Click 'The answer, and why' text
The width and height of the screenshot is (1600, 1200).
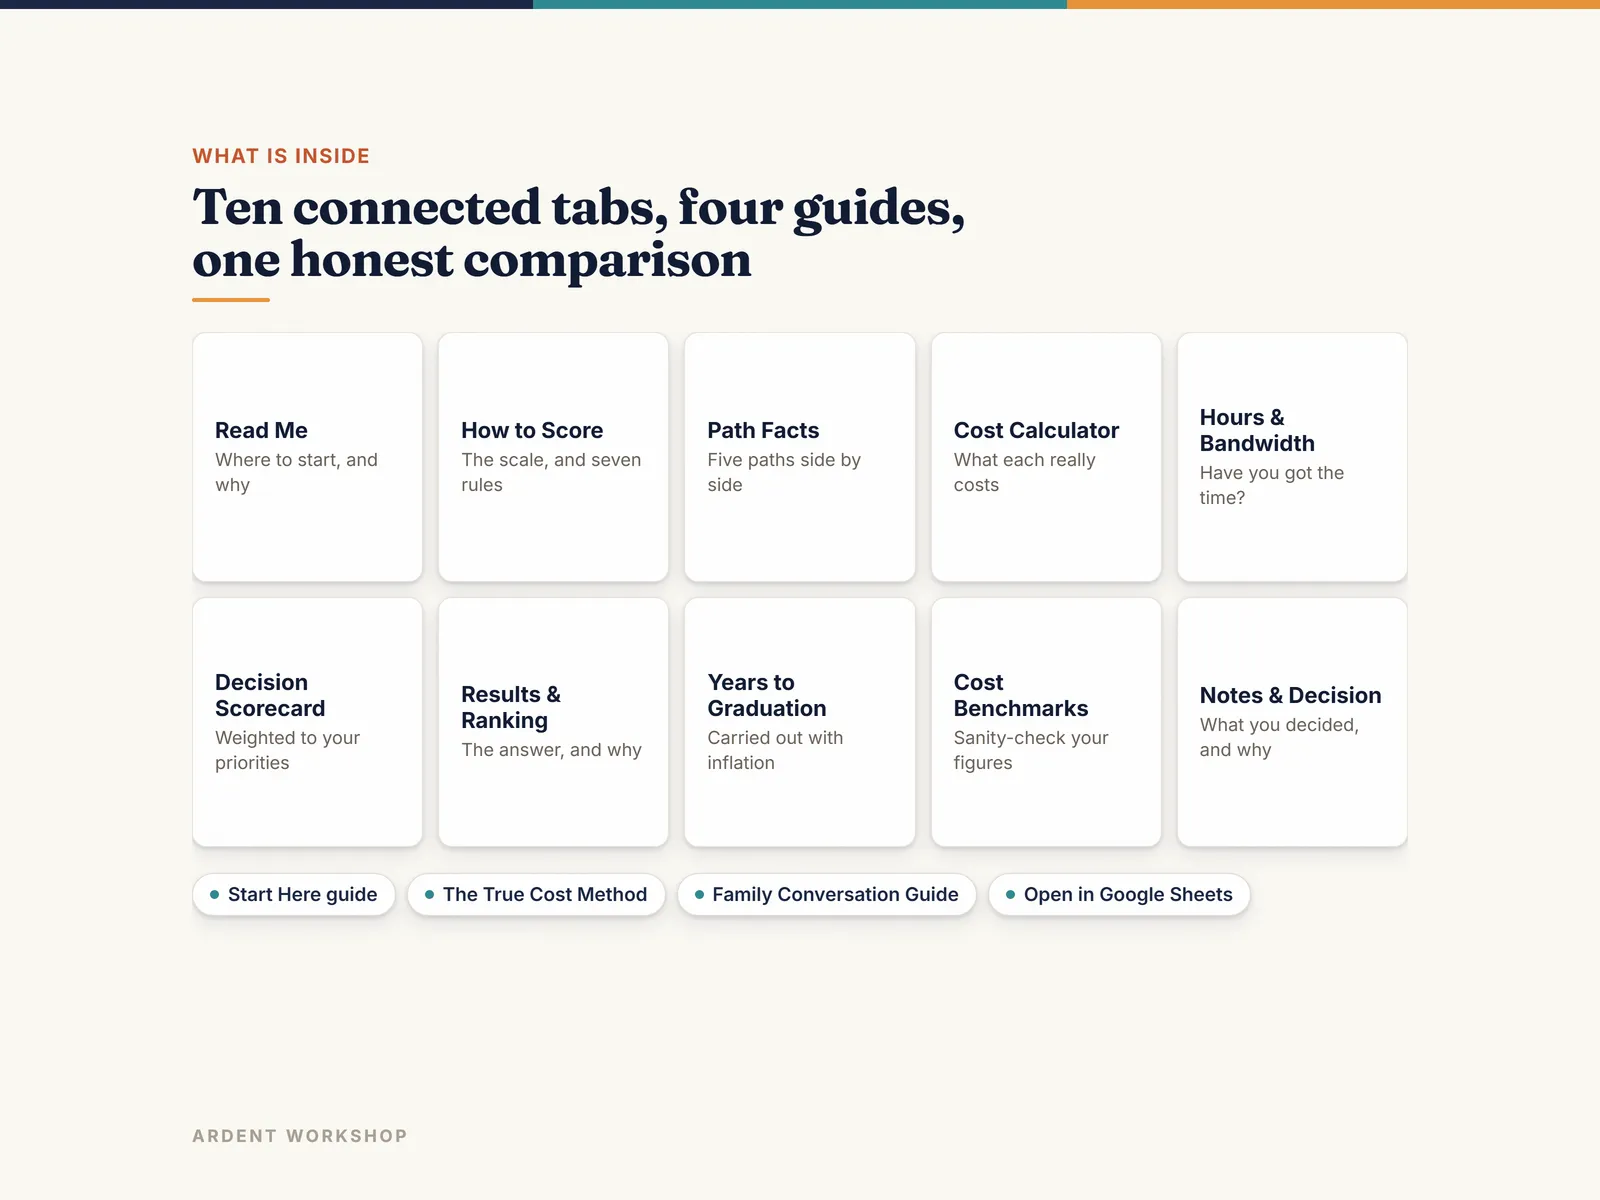coord(551,750)
